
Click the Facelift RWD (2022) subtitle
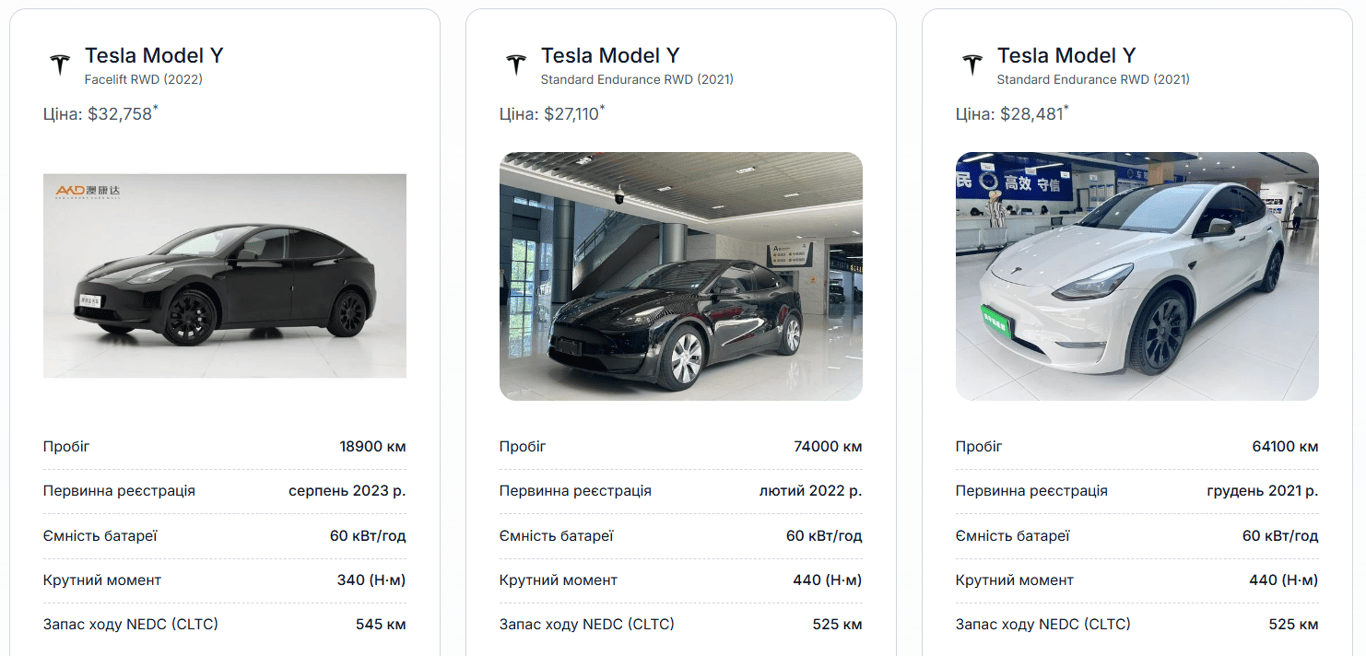coord(143,79)
